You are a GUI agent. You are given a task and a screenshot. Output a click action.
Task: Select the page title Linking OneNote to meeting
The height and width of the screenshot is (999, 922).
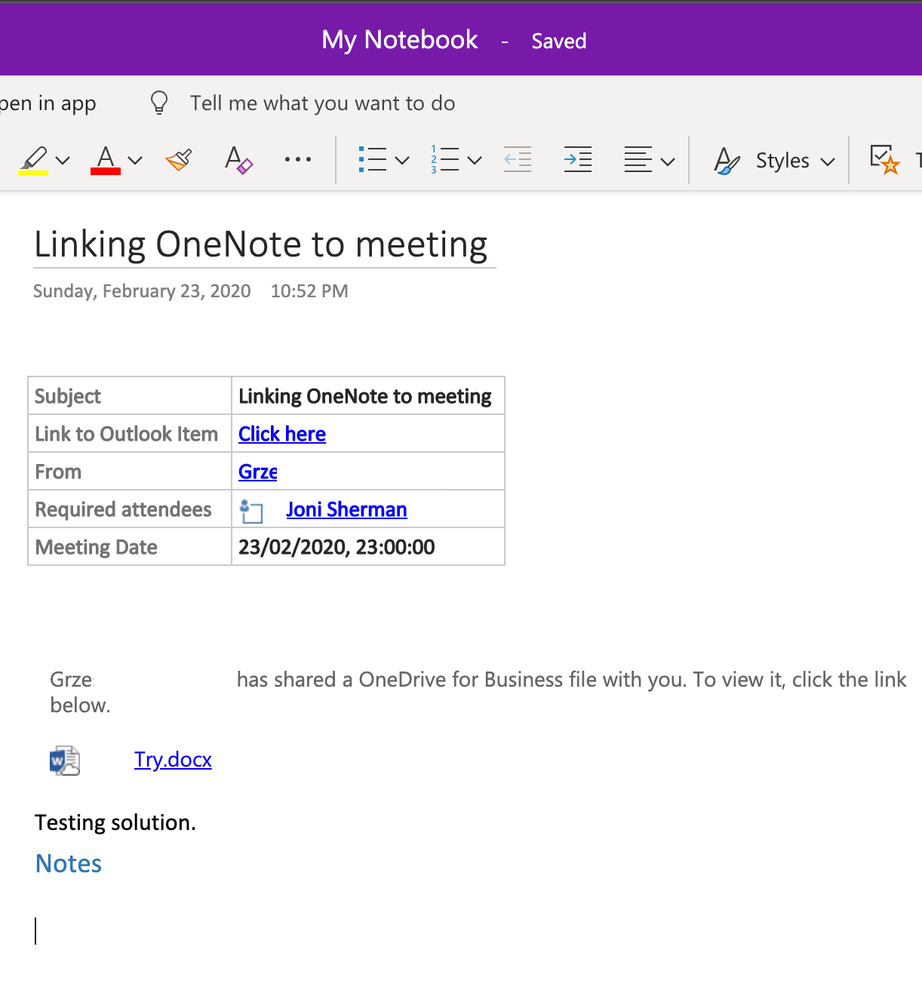pos(261,245)
